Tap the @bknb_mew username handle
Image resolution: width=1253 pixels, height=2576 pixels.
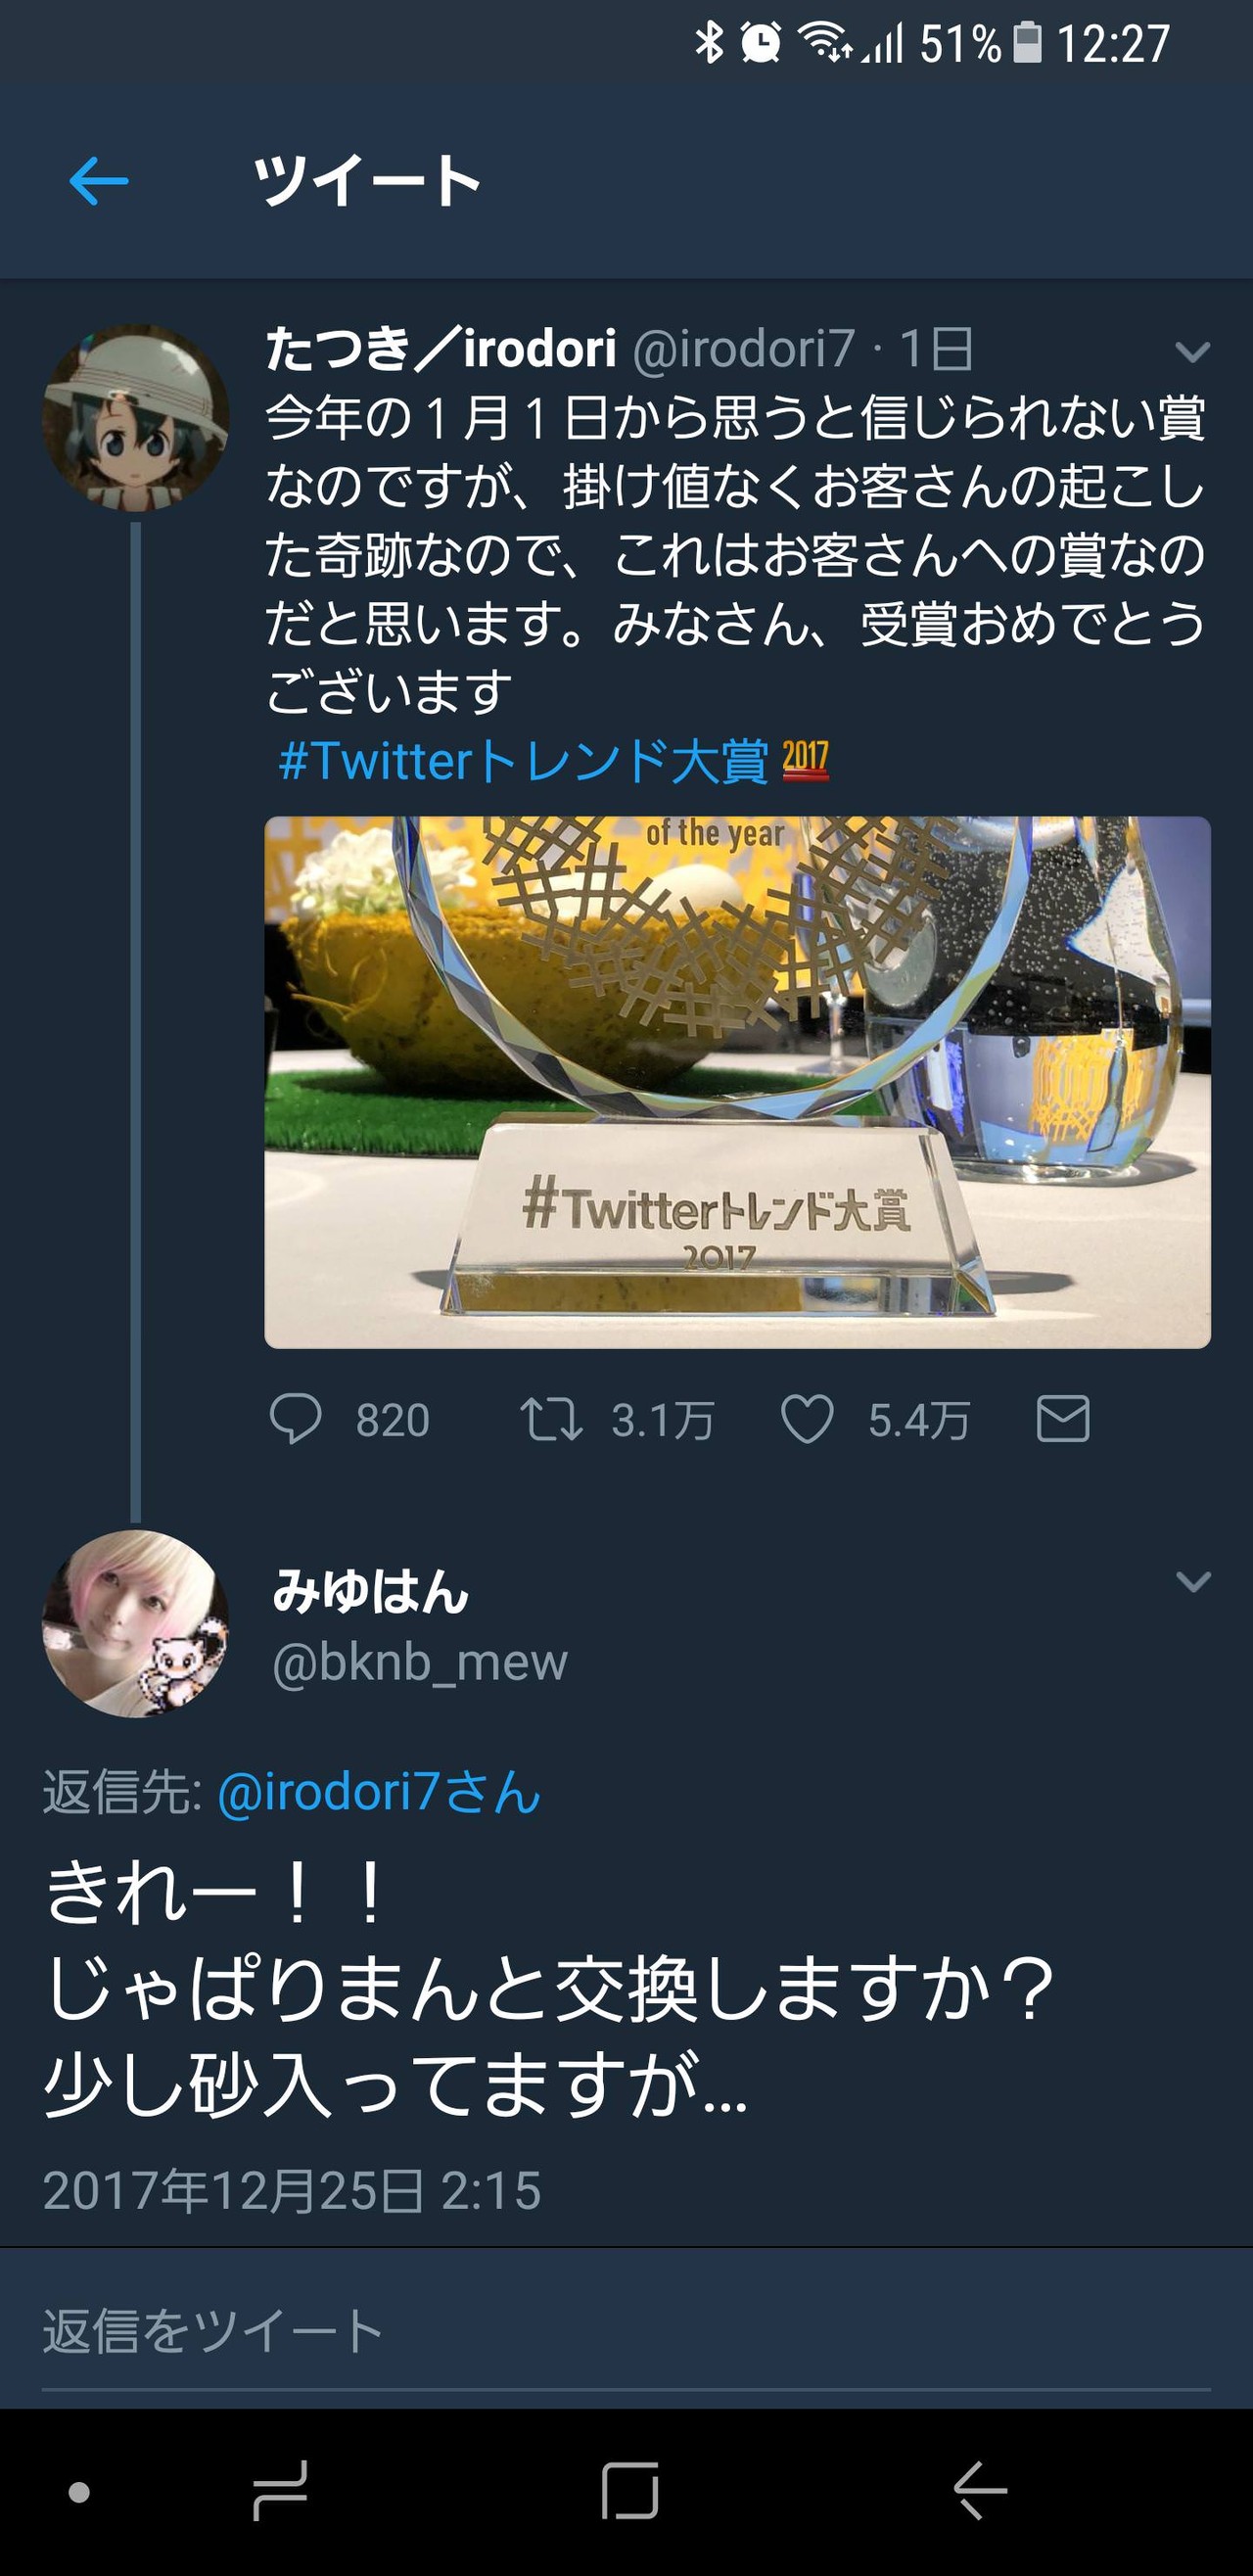pyautogui.click(x=420, y=1662)
